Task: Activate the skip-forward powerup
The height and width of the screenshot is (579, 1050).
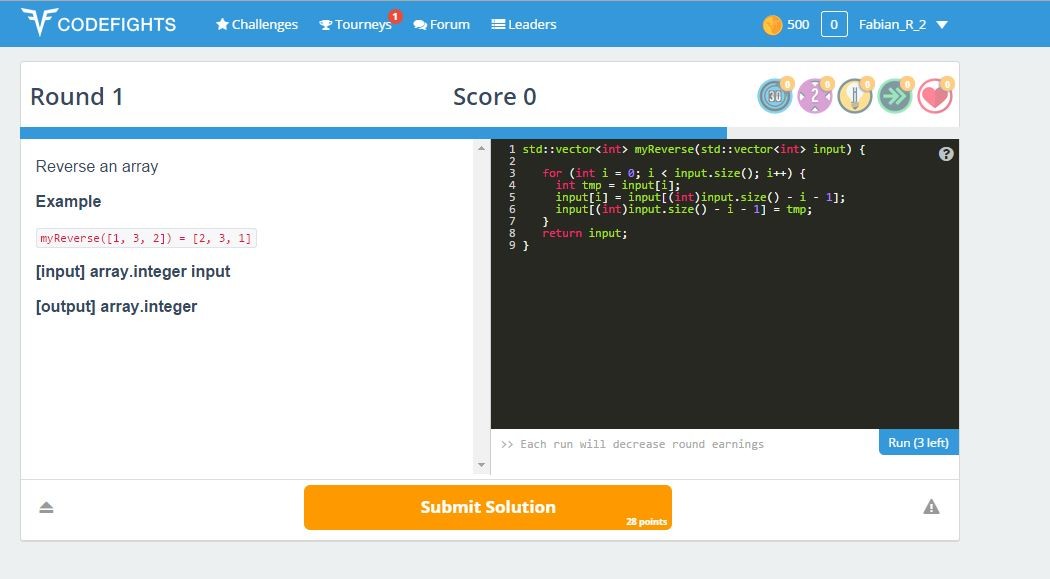Action: click(x=895, y=97)
